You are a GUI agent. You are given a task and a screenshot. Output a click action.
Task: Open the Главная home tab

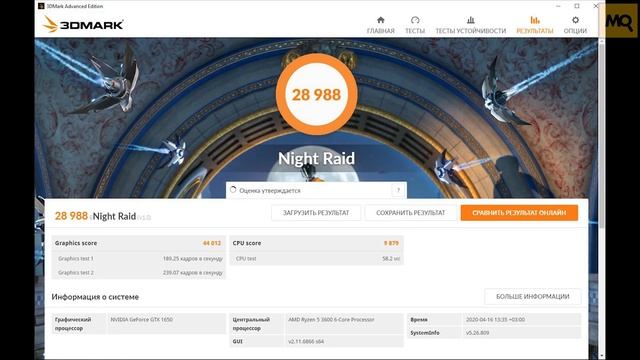380,25
